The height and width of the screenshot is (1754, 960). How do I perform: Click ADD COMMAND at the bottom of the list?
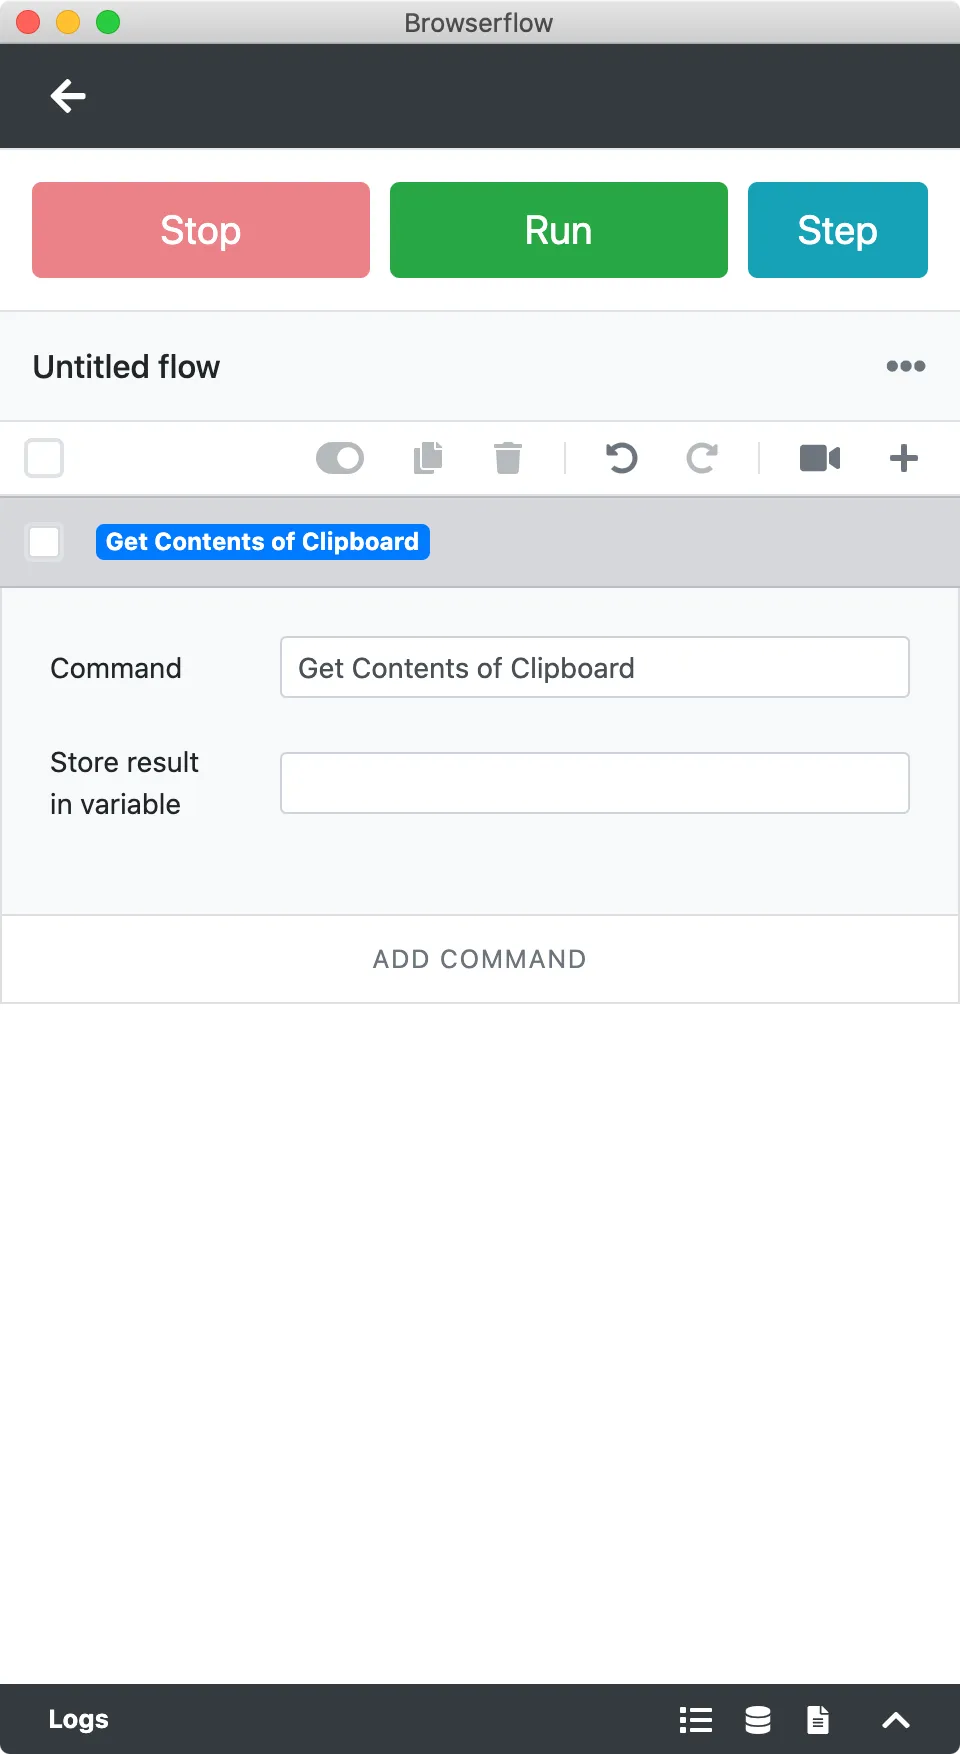pos(480,959)
